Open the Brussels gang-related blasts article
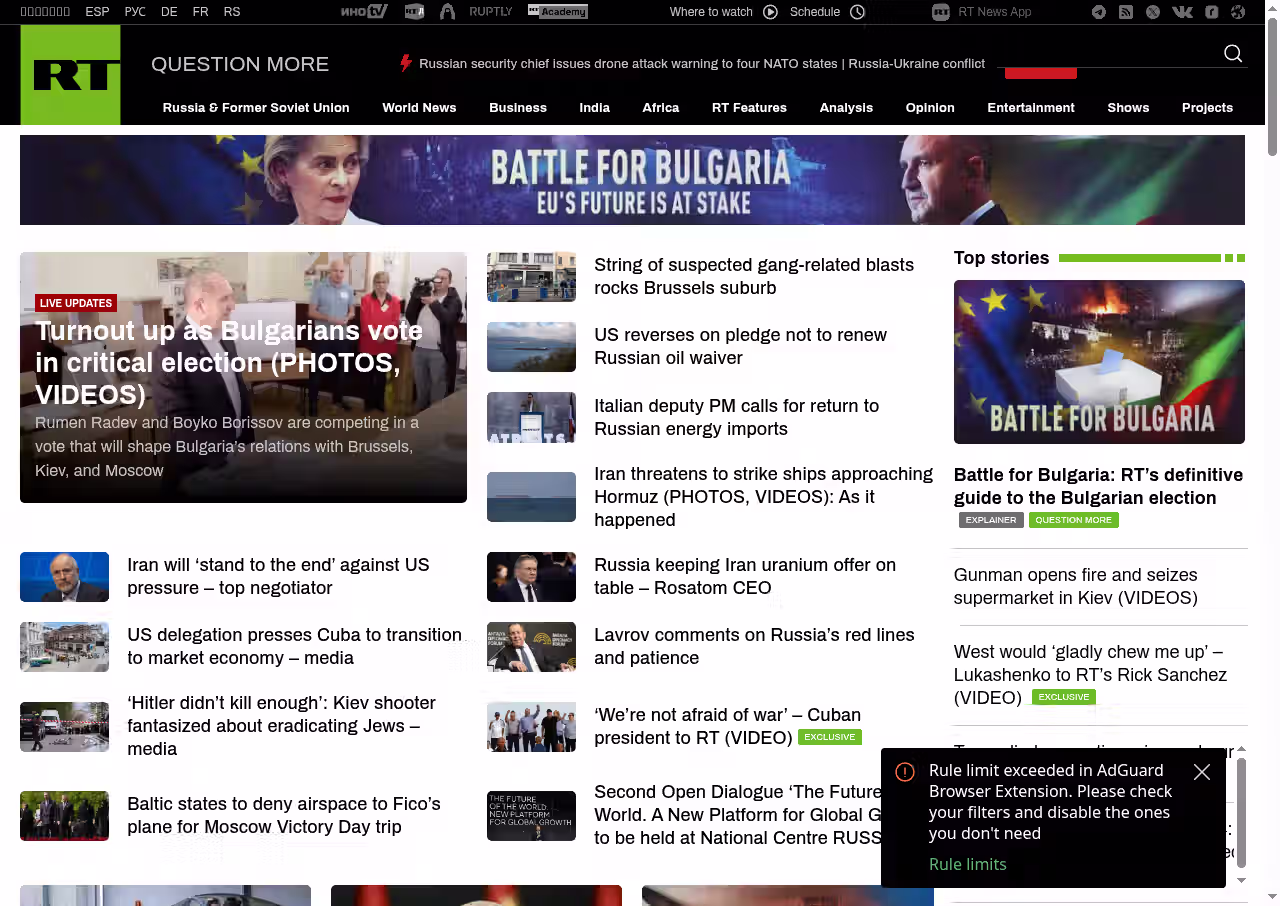The height and width of the screenshot is (906, 1280). click(x=753, y=276)
